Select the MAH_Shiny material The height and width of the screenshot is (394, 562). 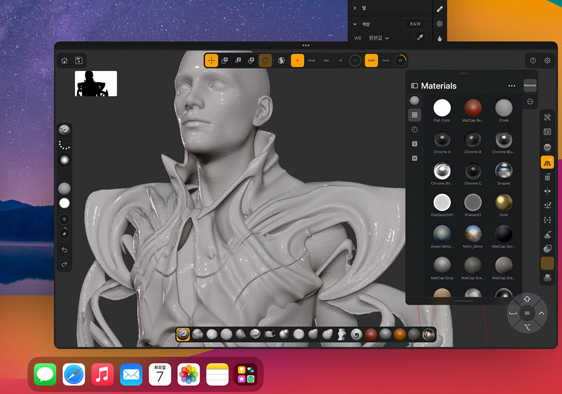tap(473, 237)
